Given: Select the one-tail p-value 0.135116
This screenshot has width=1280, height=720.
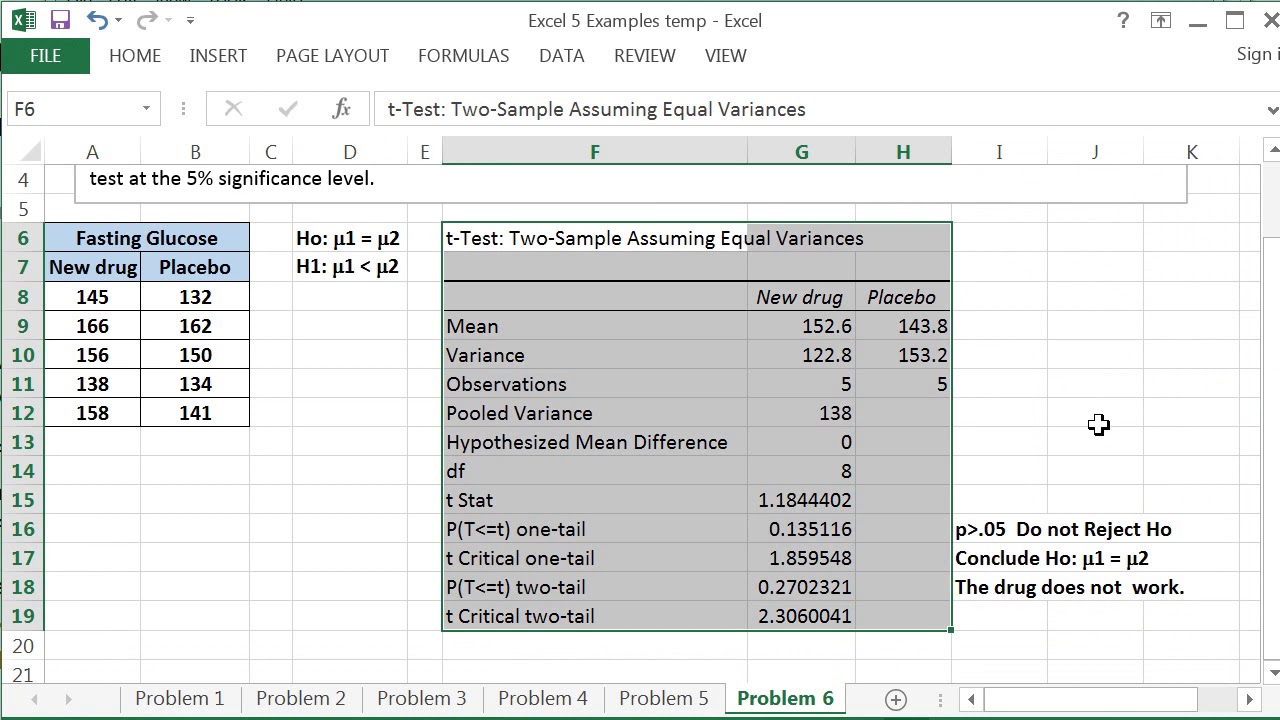Looking at the screenshot, I should (802, 529).
